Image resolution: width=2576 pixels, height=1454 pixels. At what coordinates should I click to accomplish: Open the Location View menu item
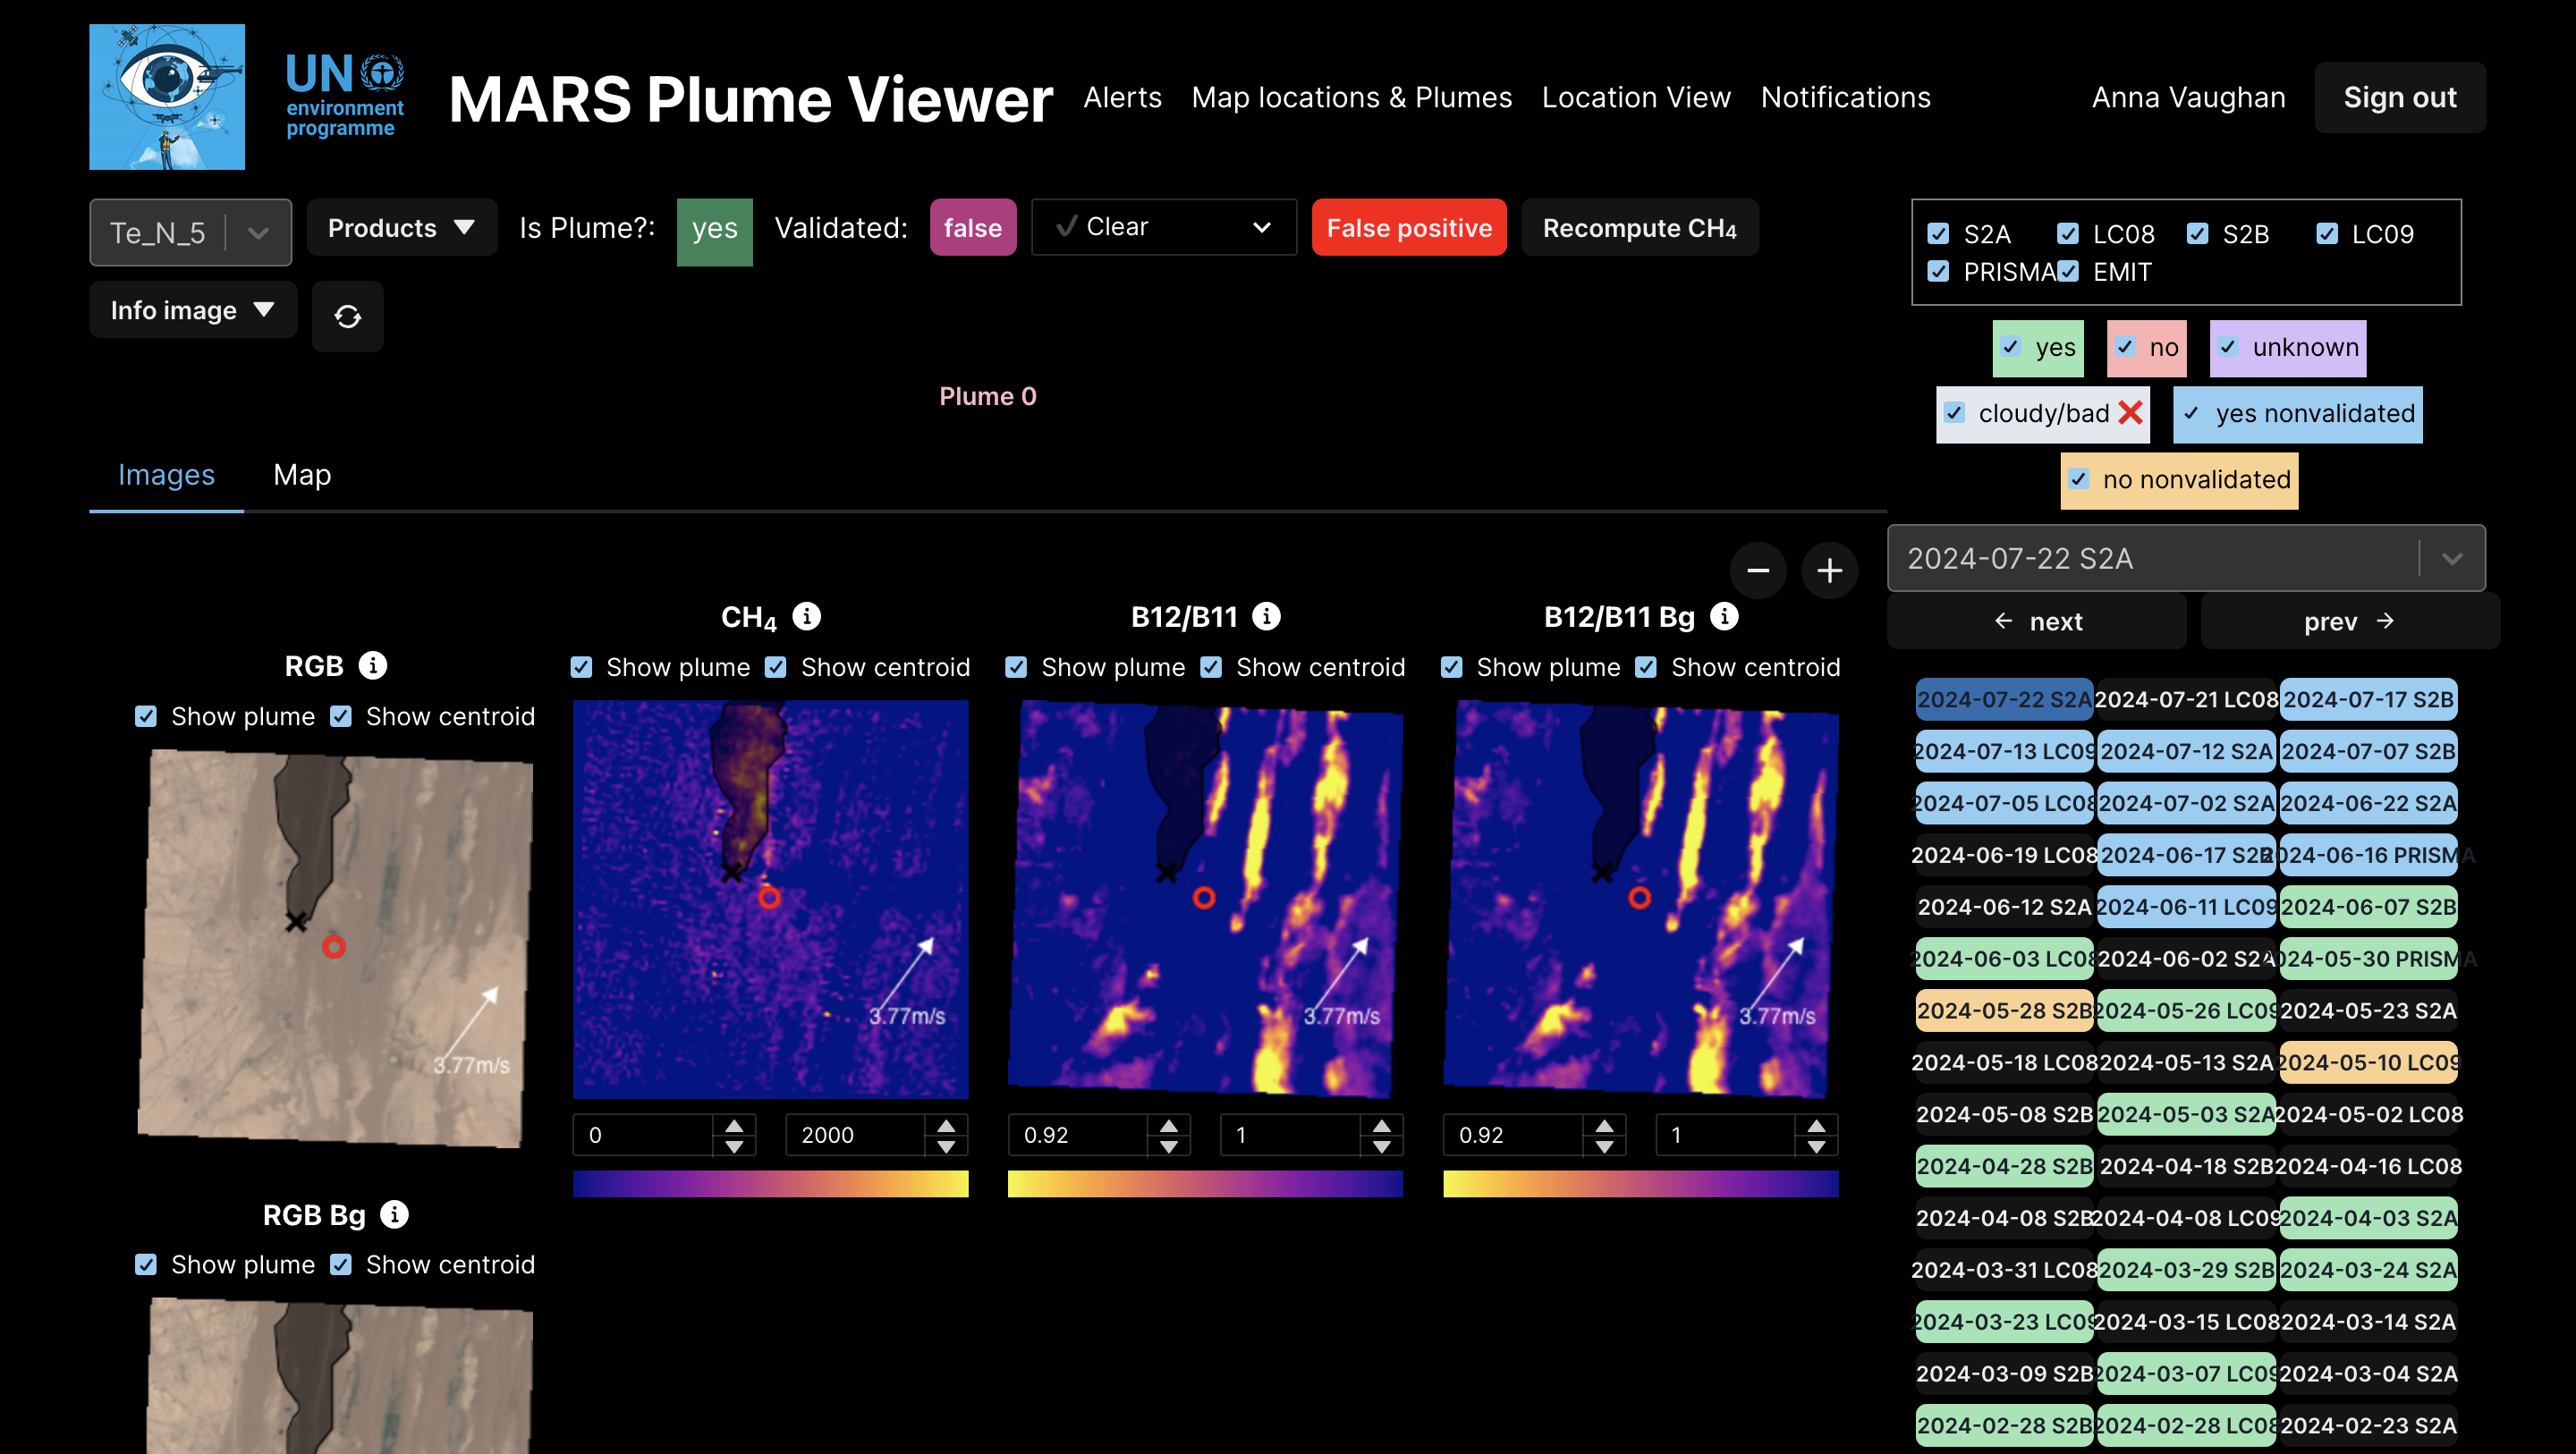tap(1635, 97)
